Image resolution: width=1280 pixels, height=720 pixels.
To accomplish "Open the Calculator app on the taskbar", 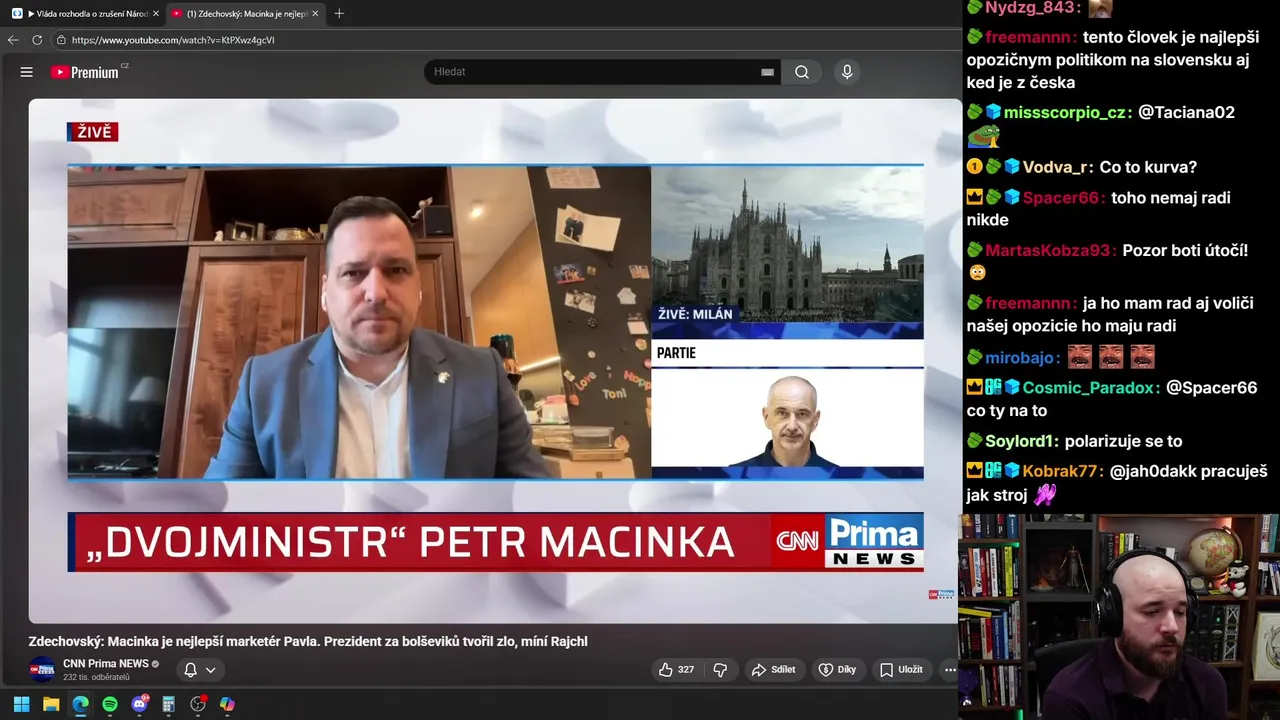I will click(x=169, y=704).
